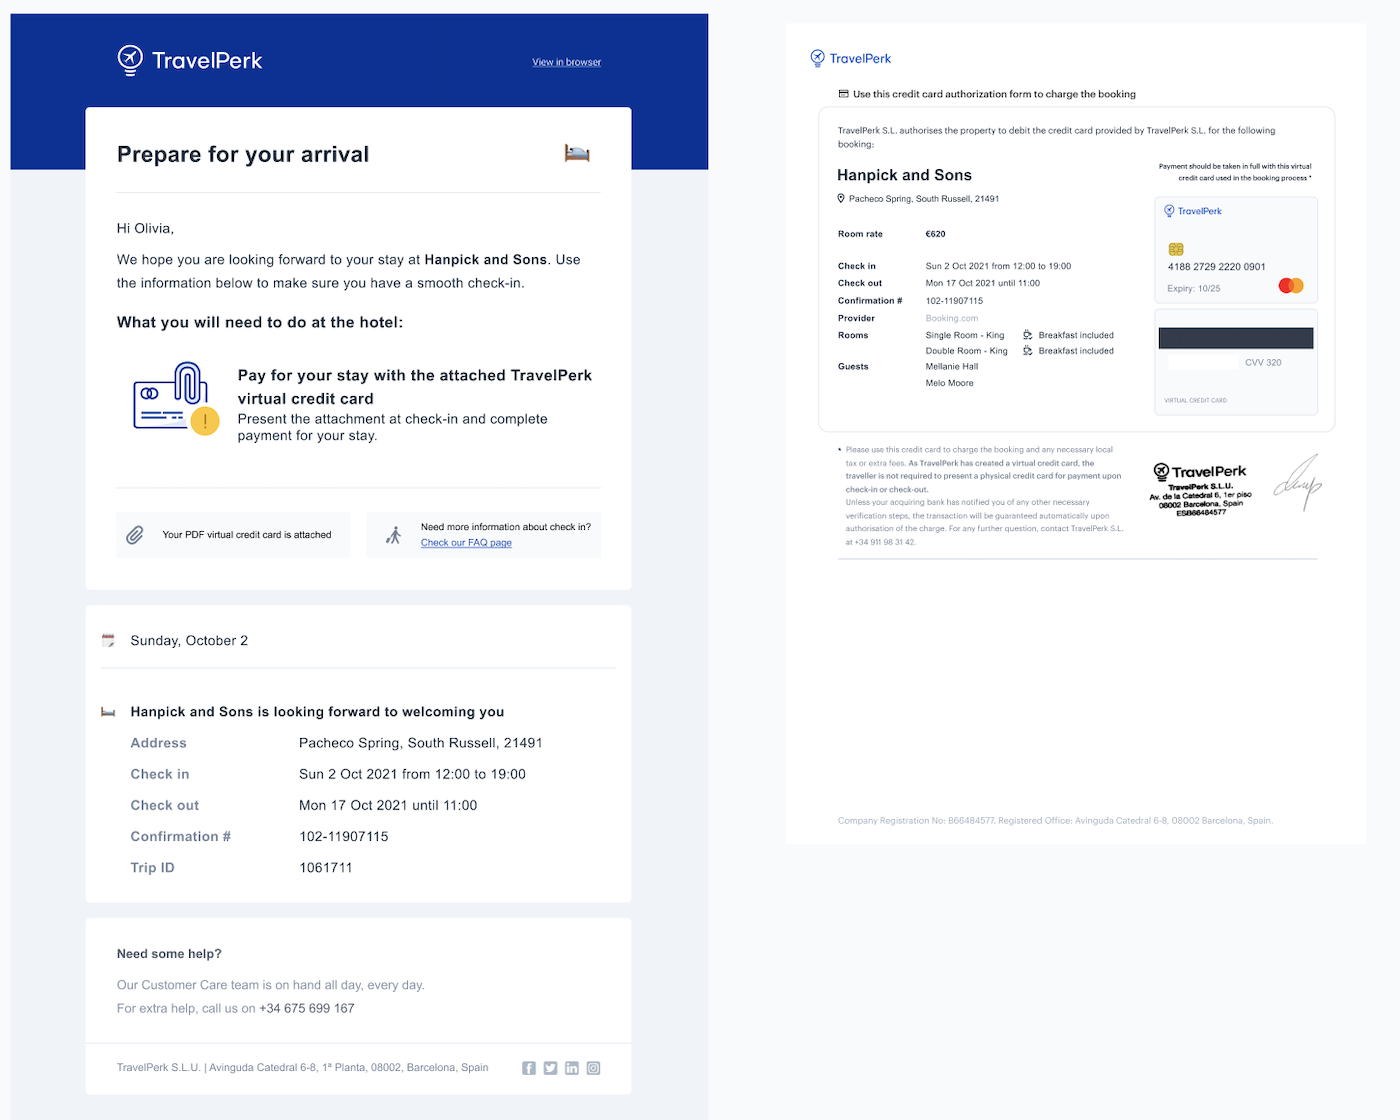Click the Twitter icon in the email footer
This screenshot has height=1120, width=1400.
click(x=550, y=1068)
